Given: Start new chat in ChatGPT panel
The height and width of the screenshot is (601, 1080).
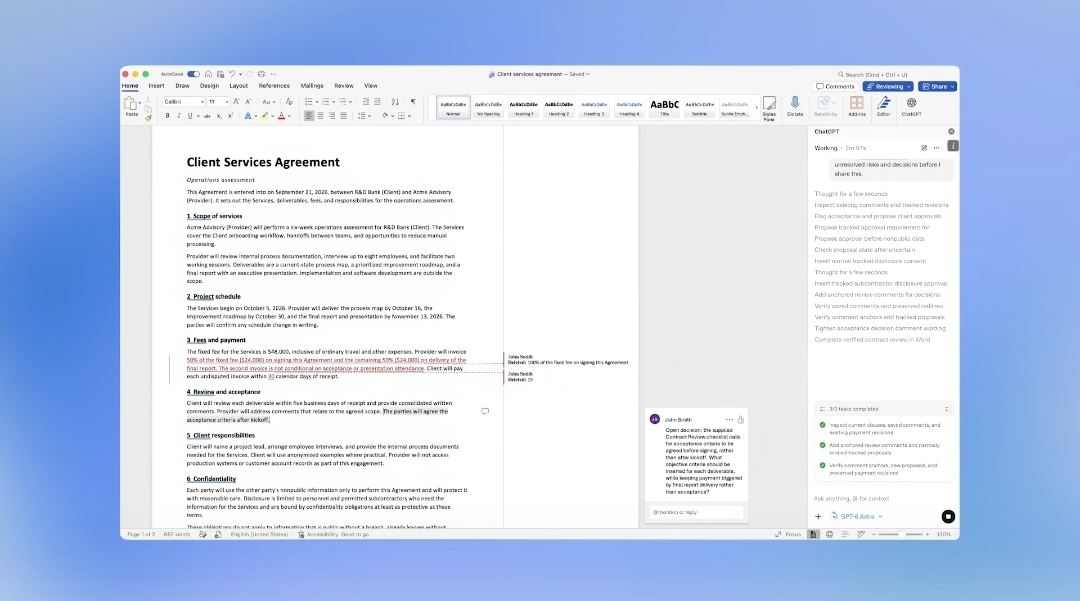Looking at the screenshot, I should 924,148.
